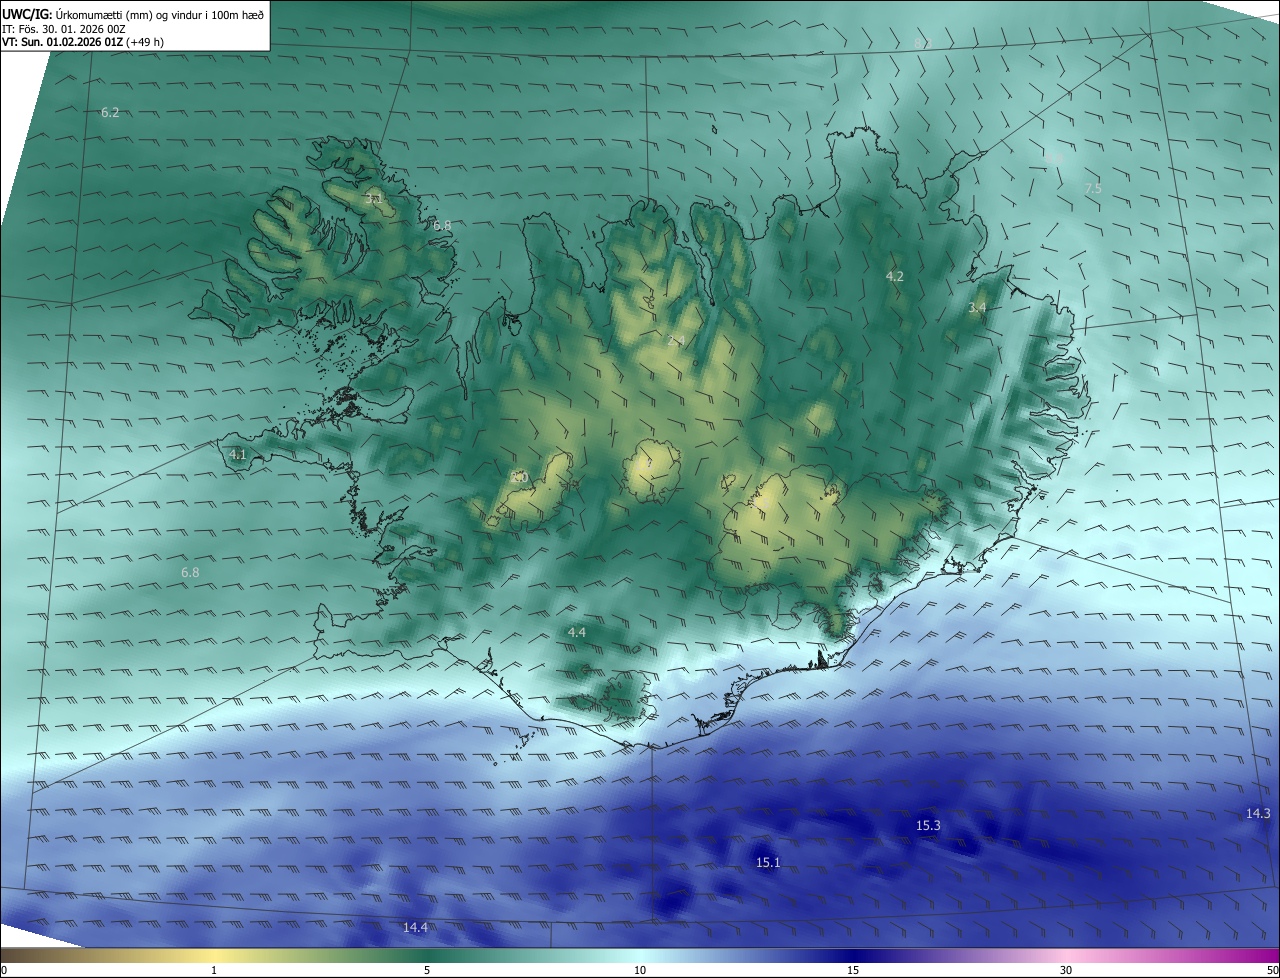This screenshot has height=978, width=1280.
Task: Click the colour scale tick labelled 15
Action: 853,970
